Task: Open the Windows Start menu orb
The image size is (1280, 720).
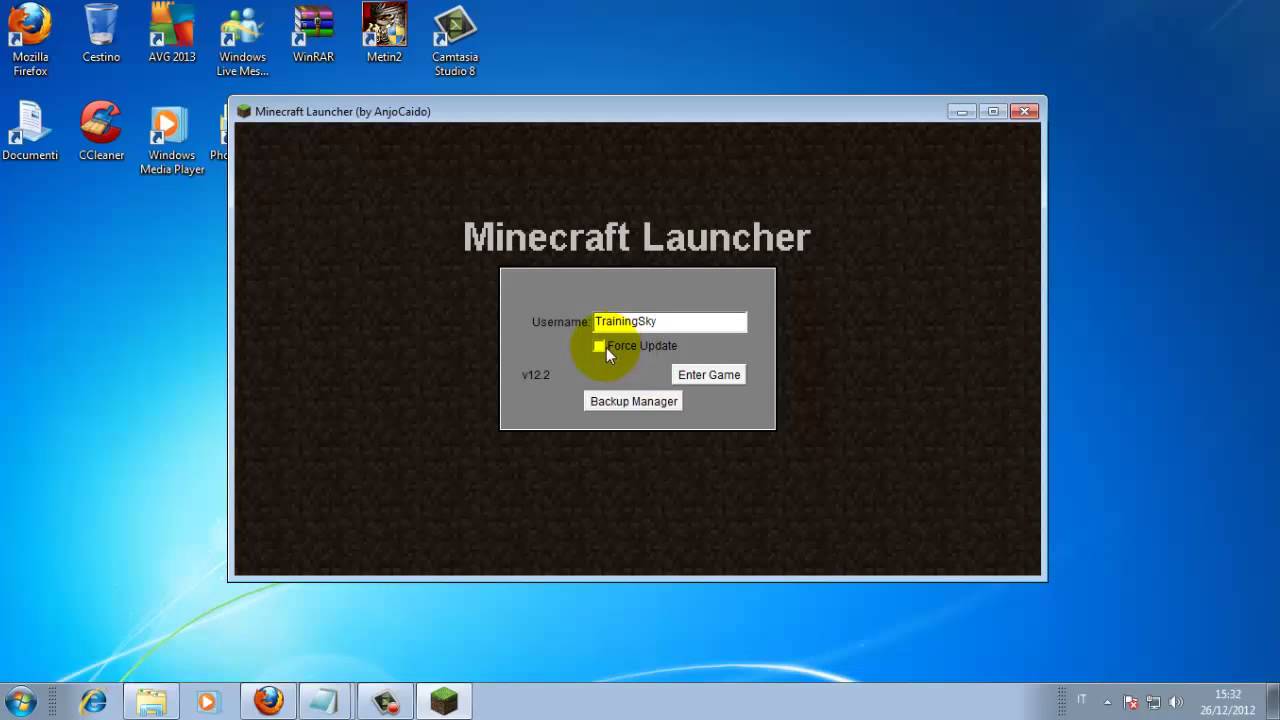Action: coord(21,701)
